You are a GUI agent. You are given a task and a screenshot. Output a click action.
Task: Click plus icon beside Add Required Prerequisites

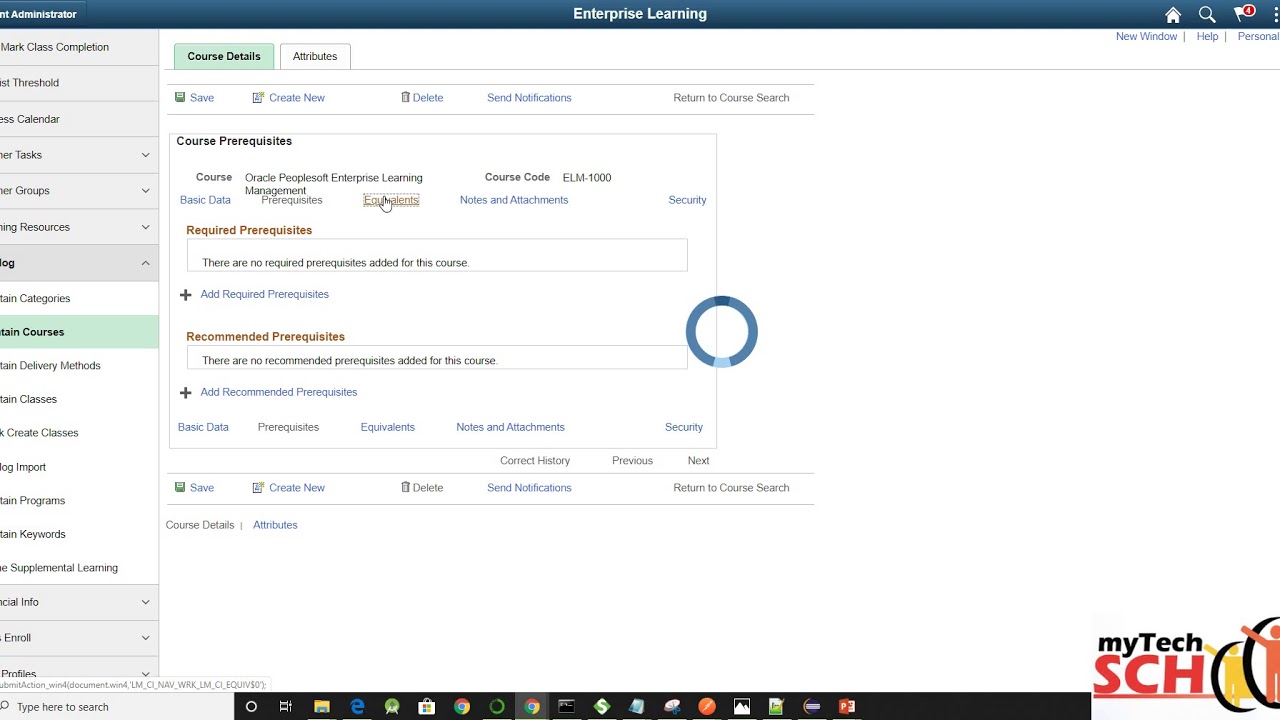pyautogui.click(x=185, y=295)
